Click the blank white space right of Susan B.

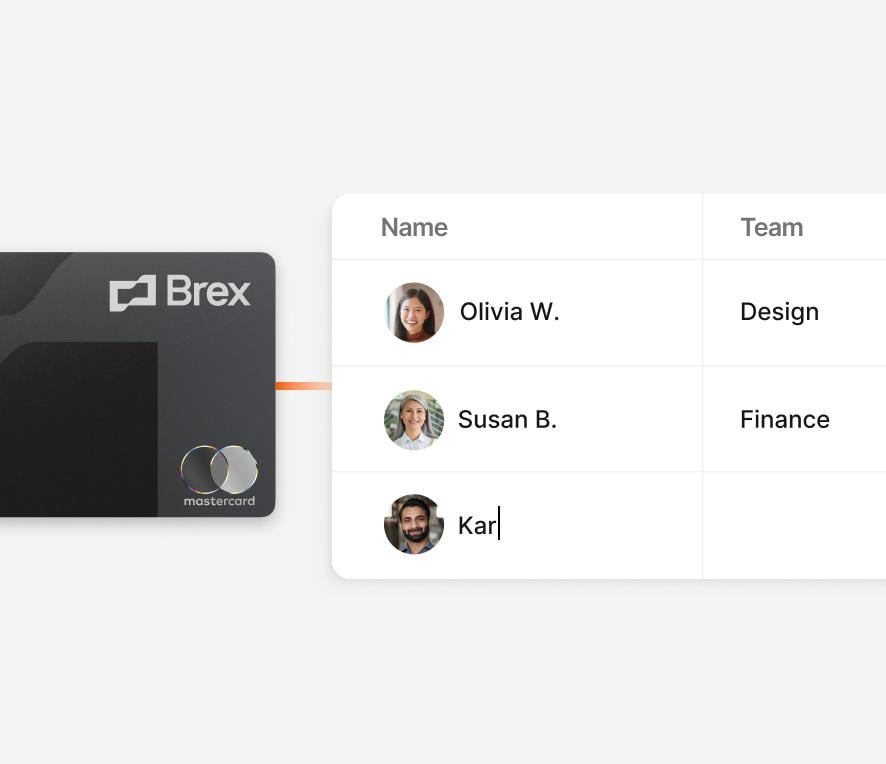(x=630, y=420)
